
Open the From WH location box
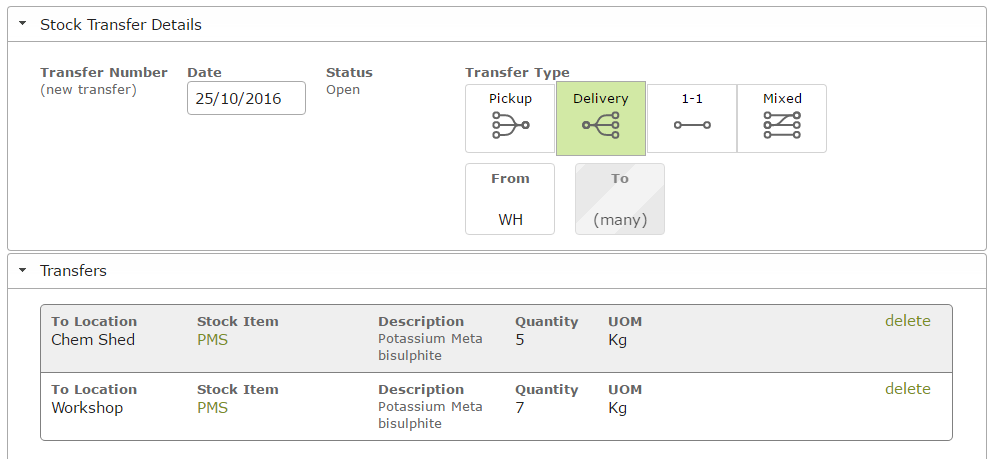(510, 199)
